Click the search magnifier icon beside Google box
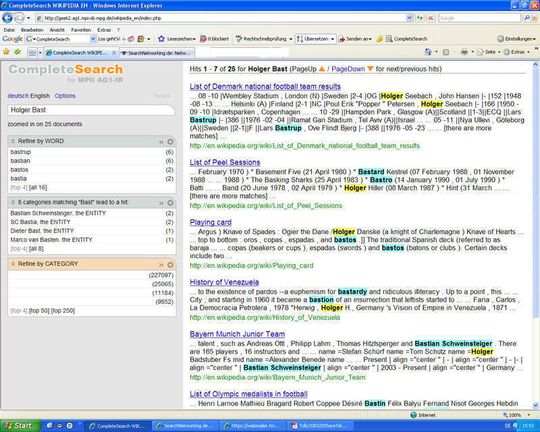 [x=527, y=18]
